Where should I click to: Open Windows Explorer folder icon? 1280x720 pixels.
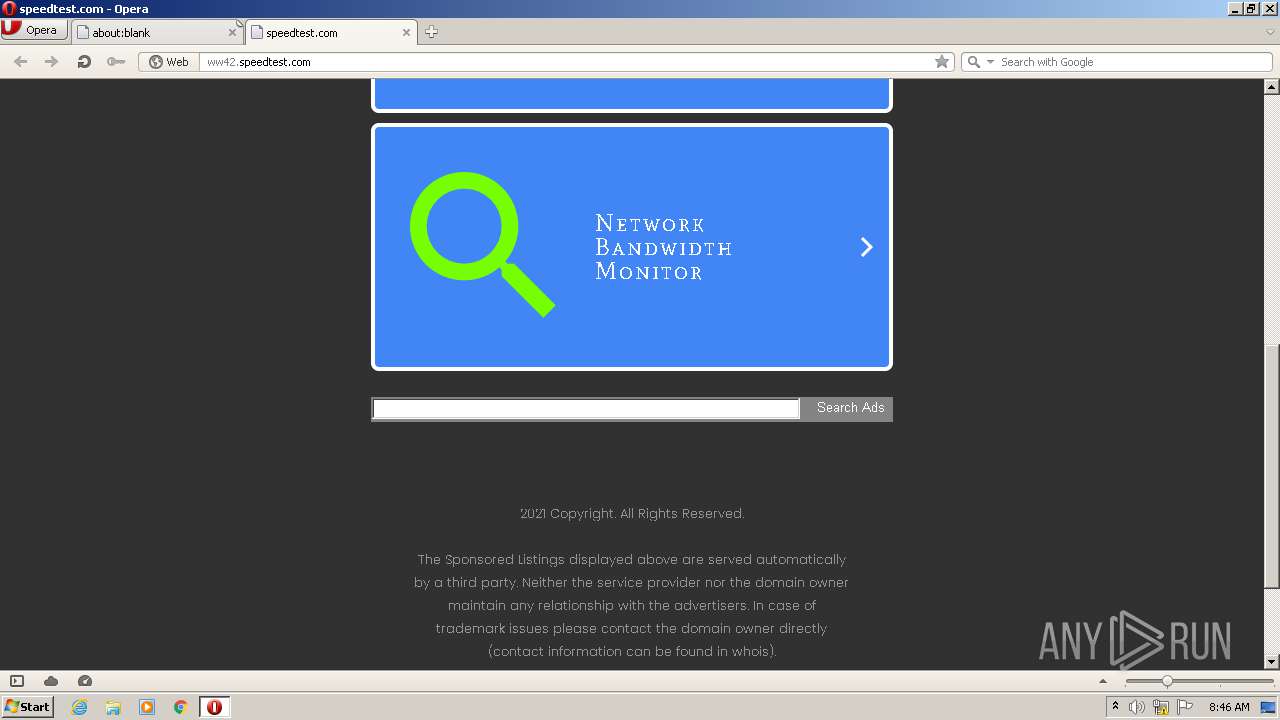[x=113, y=707]
